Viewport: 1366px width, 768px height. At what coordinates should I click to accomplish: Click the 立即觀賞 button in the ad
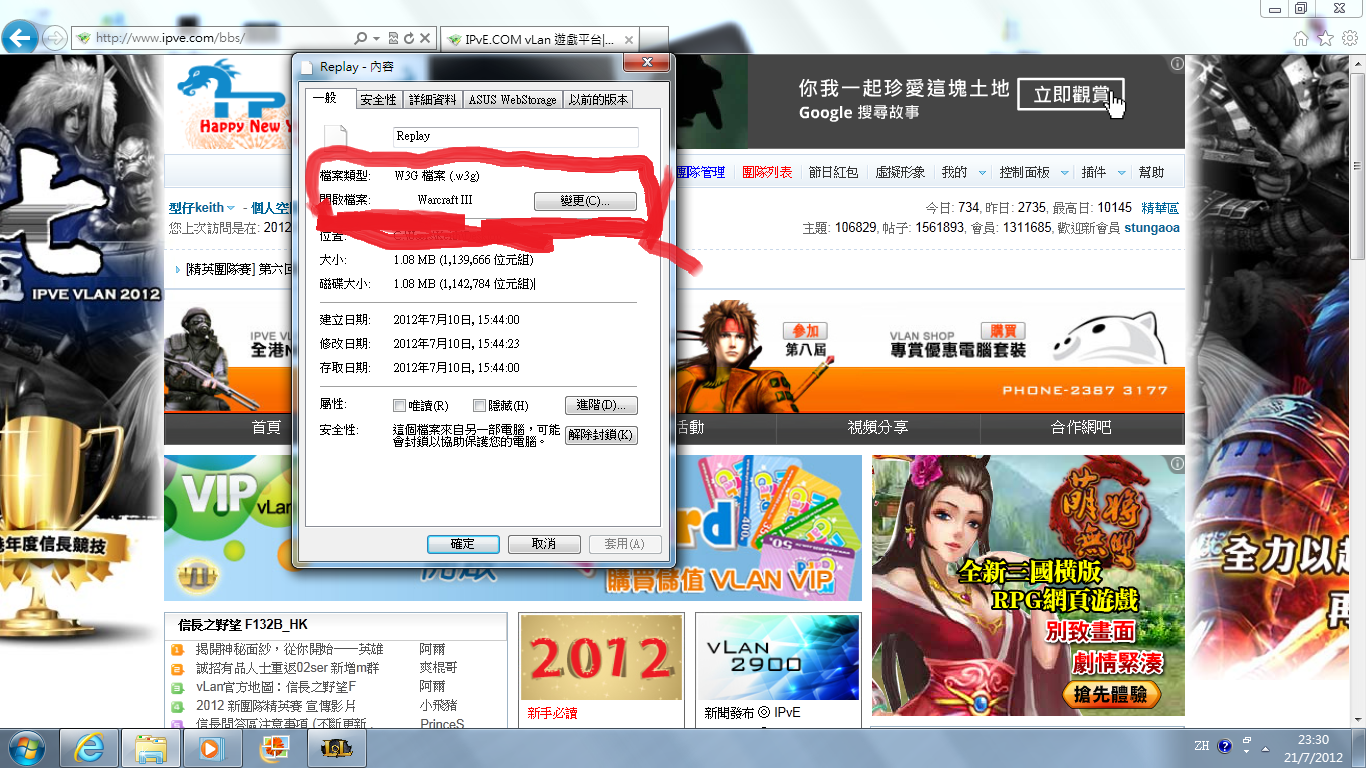pos(1071,95)
